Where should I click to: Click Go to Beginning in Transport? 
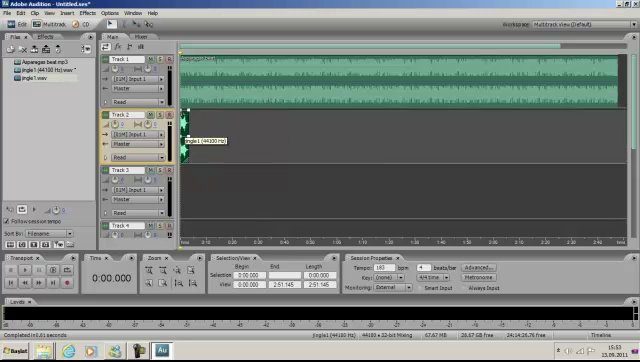point(11,282)
